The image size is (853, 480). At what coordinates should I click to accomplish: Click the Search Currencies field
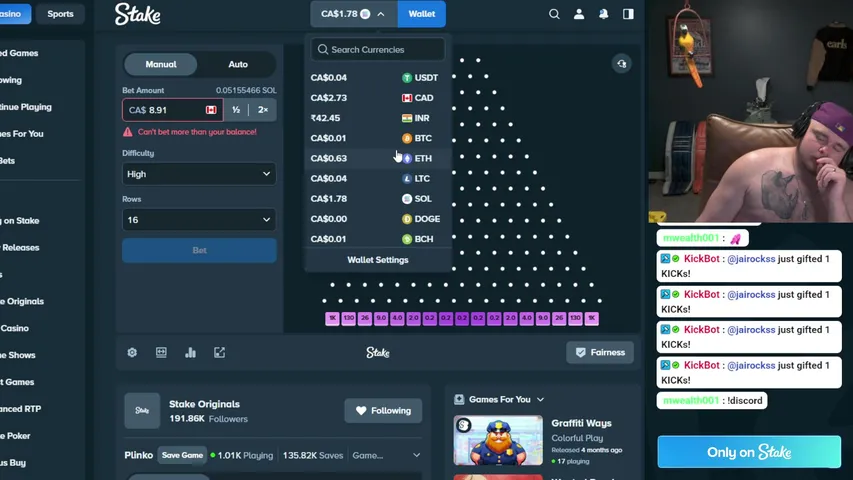tap(378, 50)
